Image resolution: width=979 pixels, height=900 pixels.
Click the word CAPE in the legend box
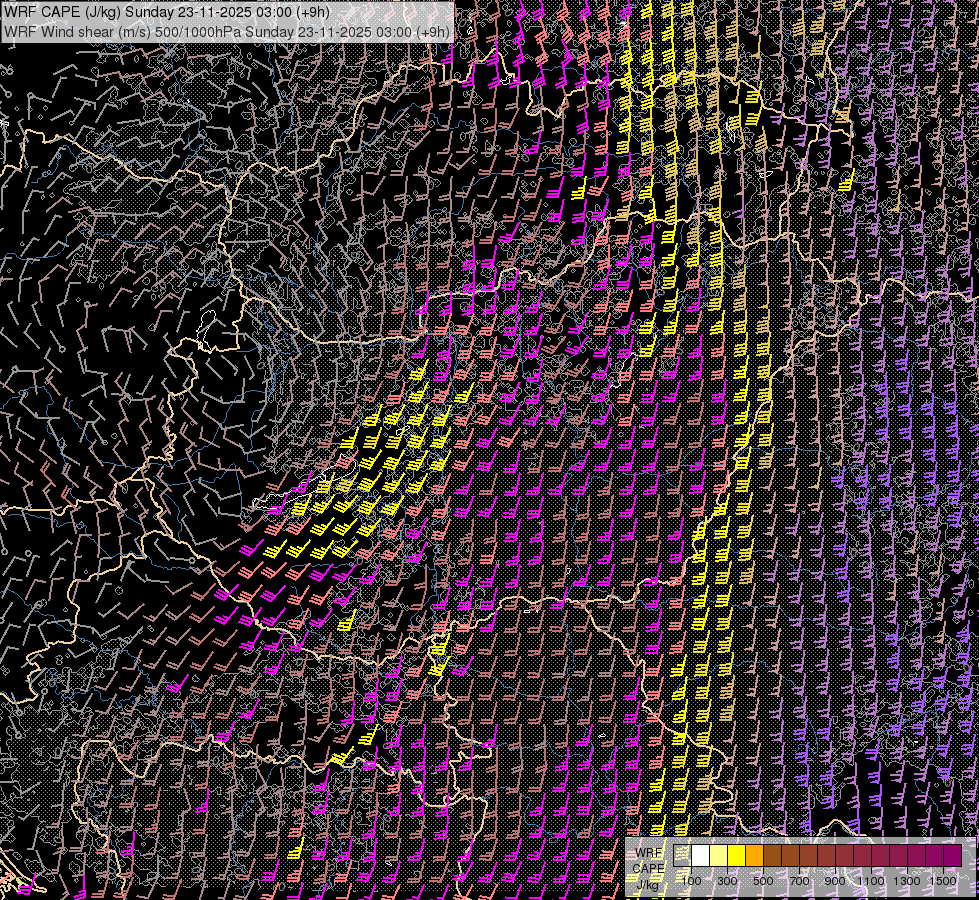tap(649, 868)
